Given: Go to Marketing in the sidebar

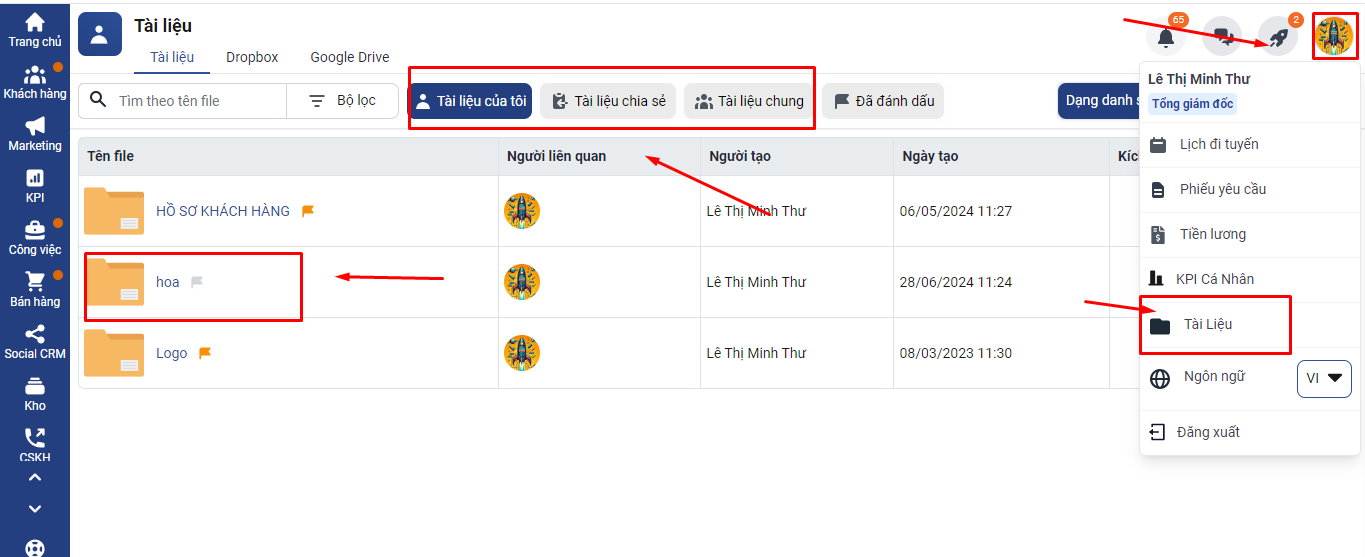Looking at the screenshot, I should click(35, 134).
